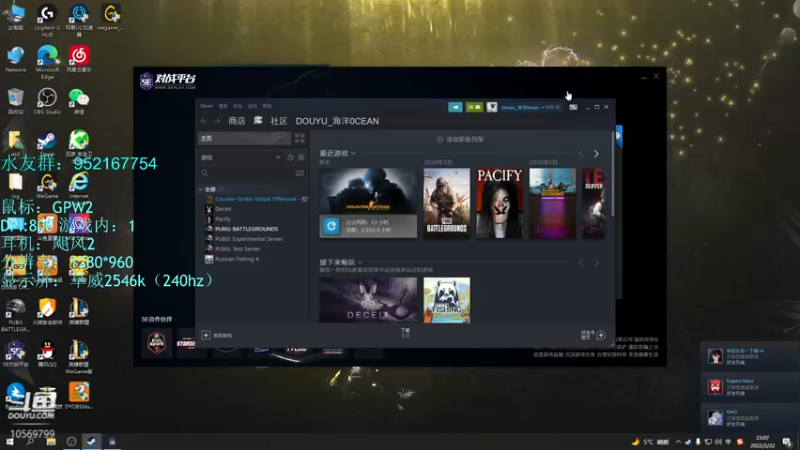Click the Windows Start button
This screenshot has width=800, height=450.
(9, 442)
